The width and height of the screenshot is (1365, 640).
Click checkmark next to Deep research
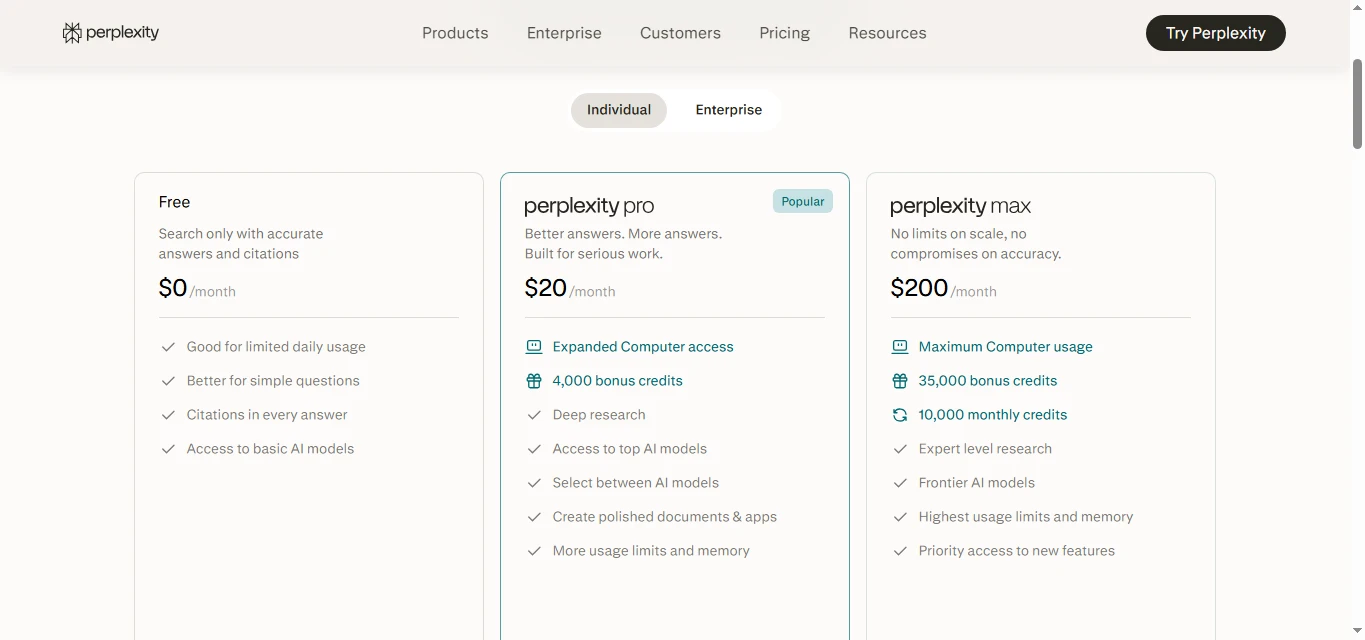click(534, 415)
